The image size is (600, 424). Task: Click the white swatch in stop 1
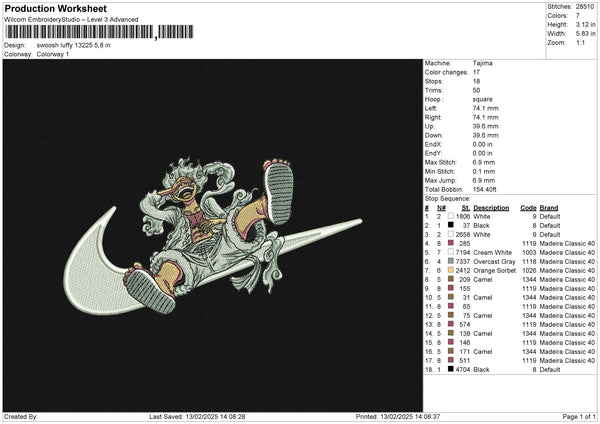coord(451,216)
